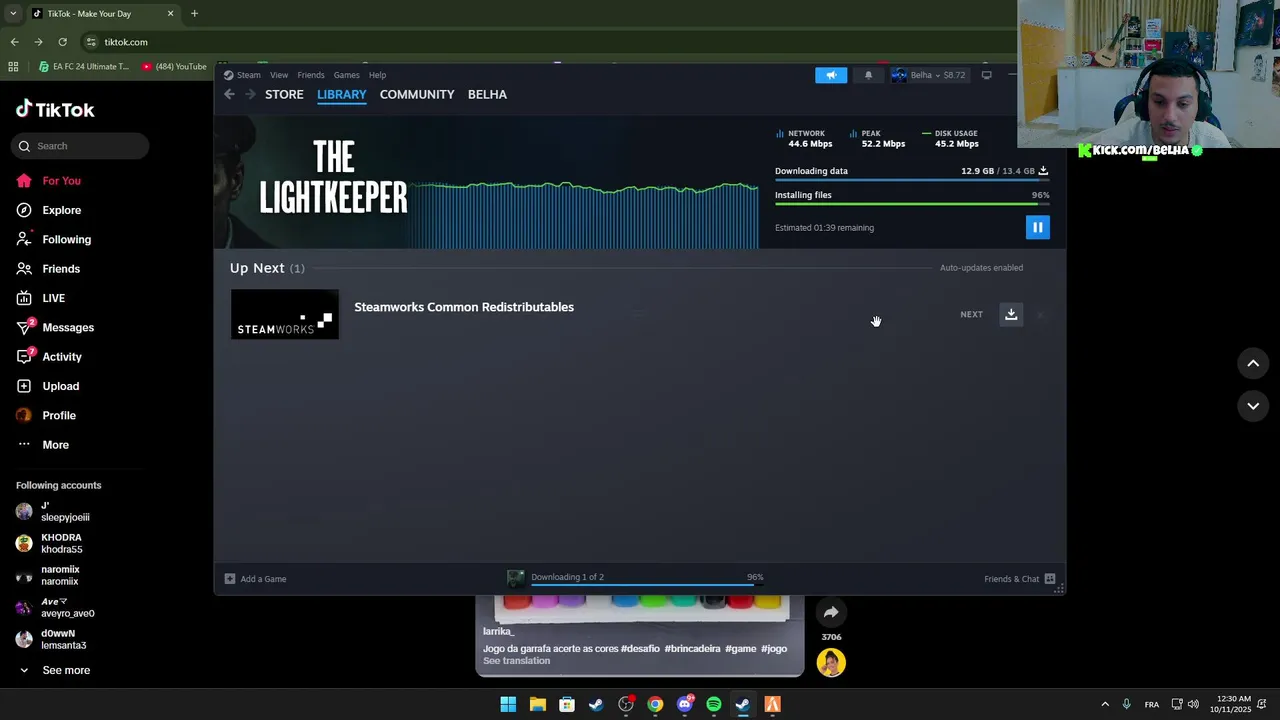Open File Explorer from taskbar
The height and width of the screenshot is (720, 1280).
537,704
